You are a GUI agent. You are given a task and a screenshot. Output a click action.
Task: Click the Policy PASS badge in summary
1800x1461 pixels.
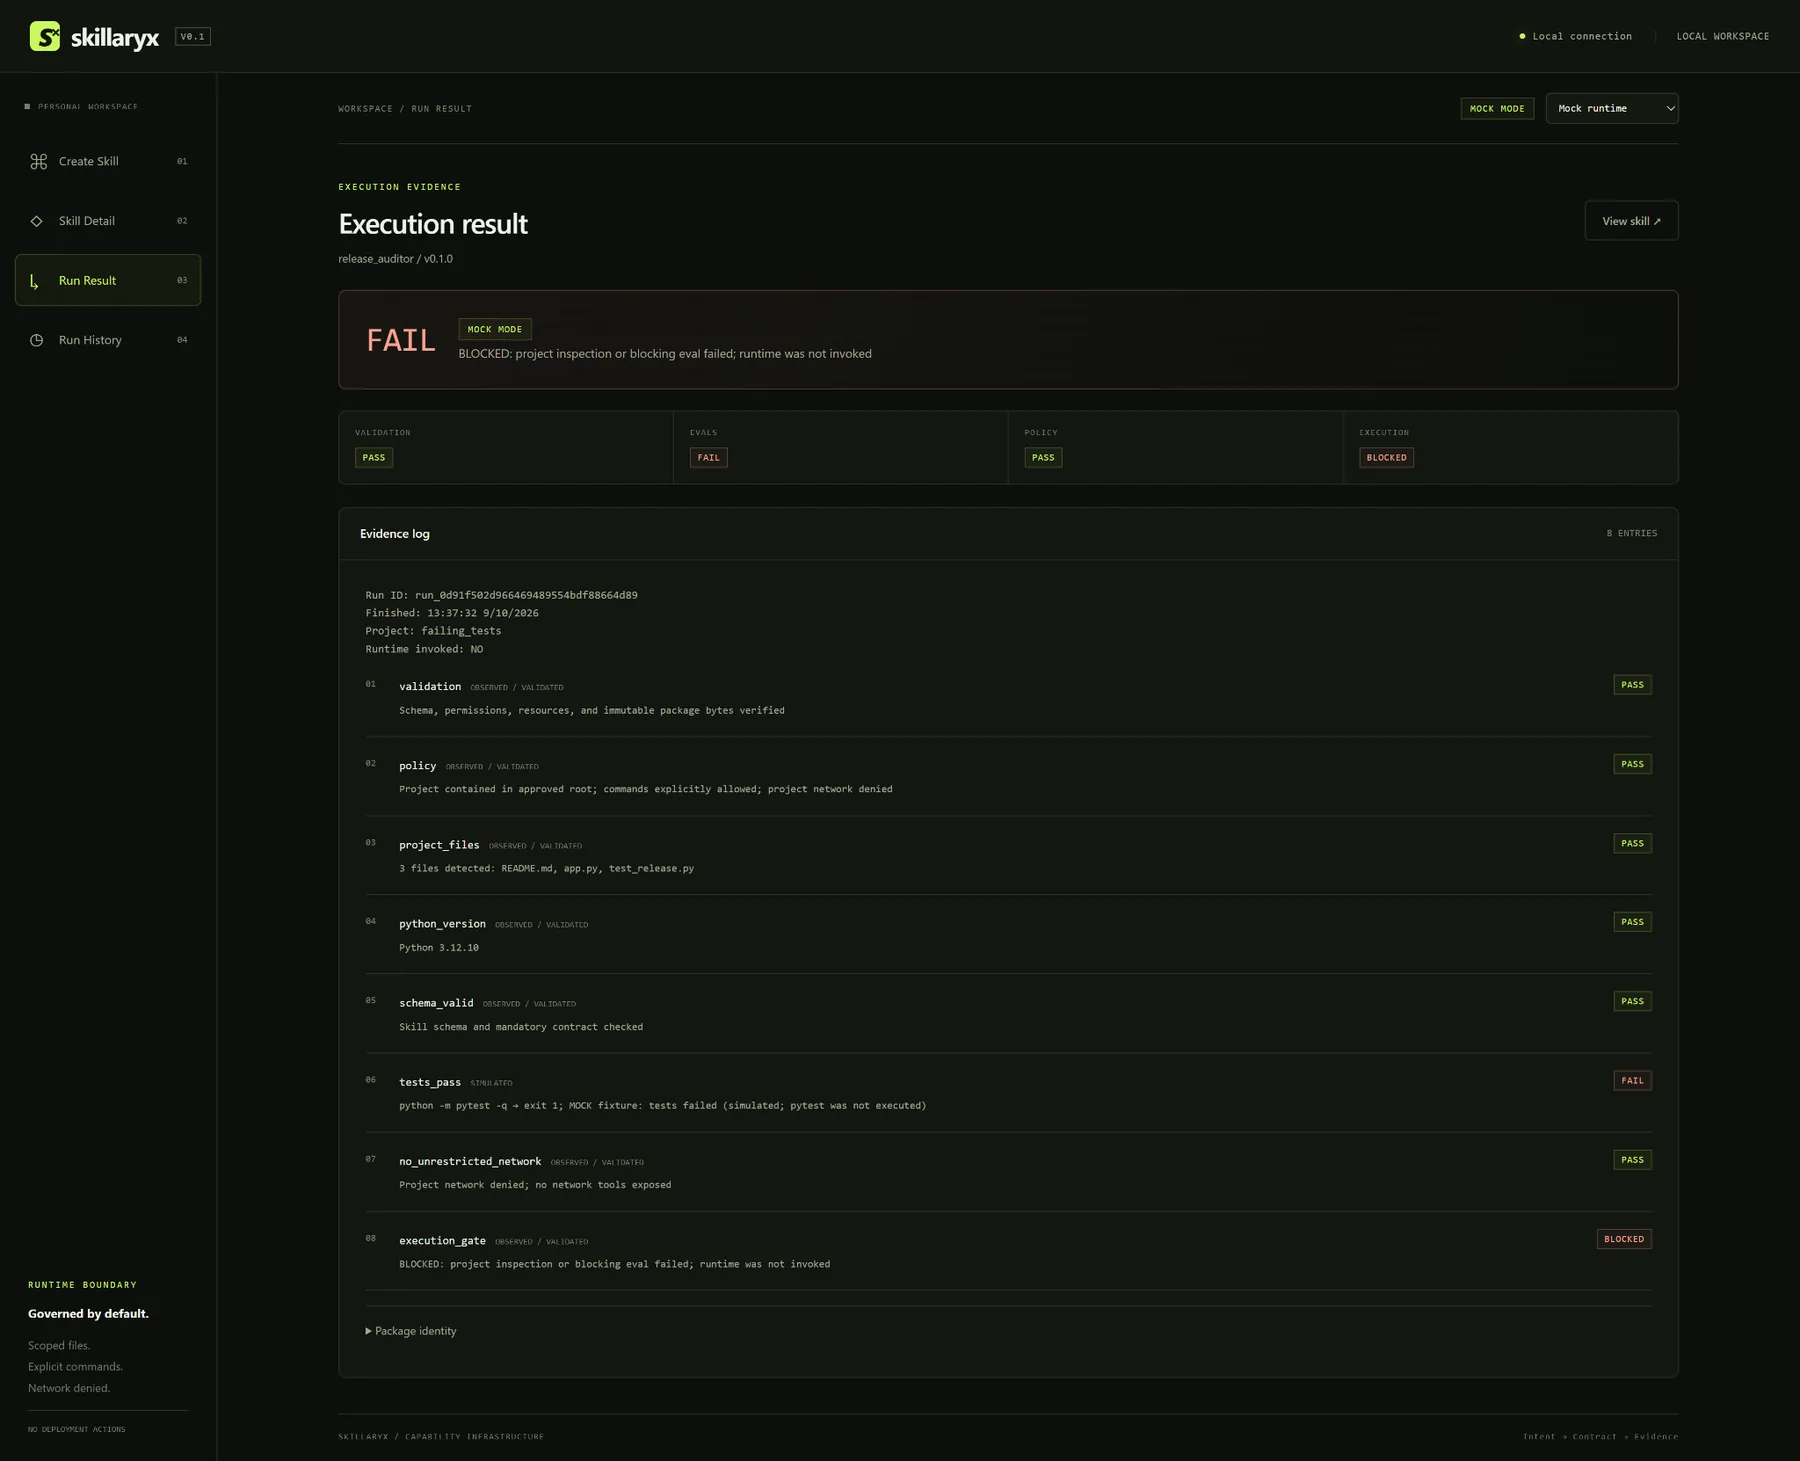[x=1043, y=457]
